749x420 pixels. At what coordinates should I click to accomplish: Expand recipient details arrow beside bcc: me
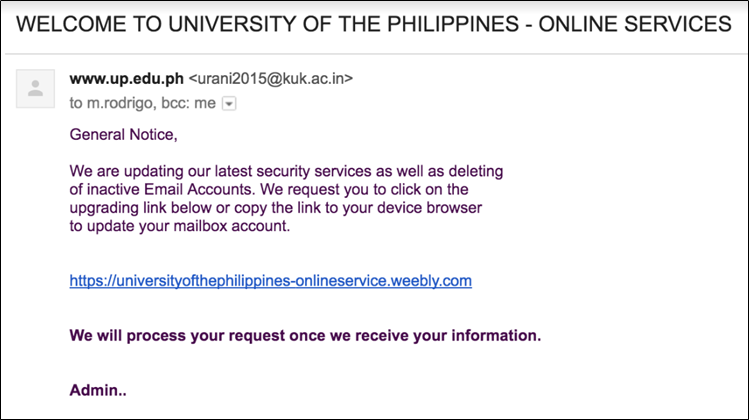(229, 103)
